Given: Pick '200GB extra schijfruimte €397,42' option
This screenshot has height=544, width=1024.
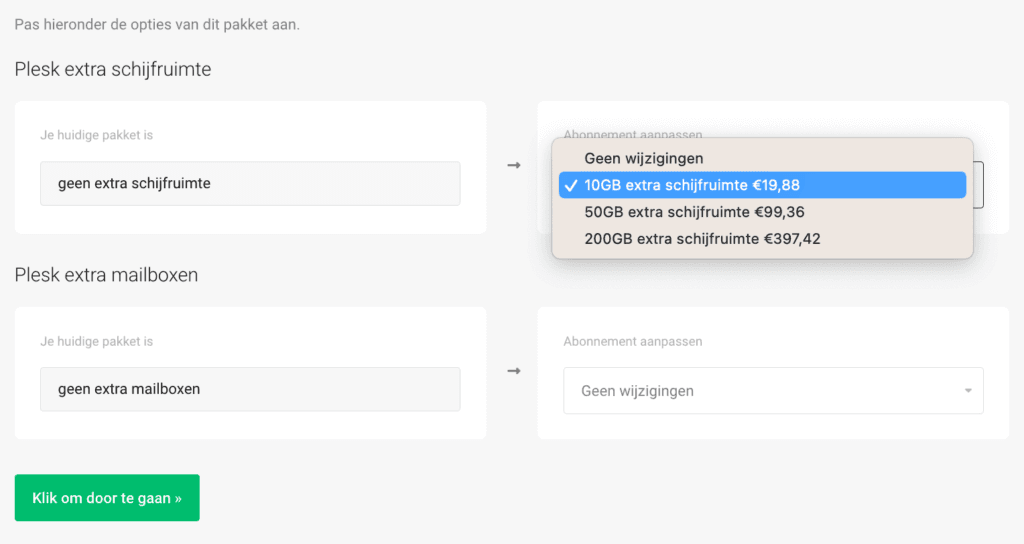Looking at the screenshot, I should pyautogui.click(x=702, y=239).
